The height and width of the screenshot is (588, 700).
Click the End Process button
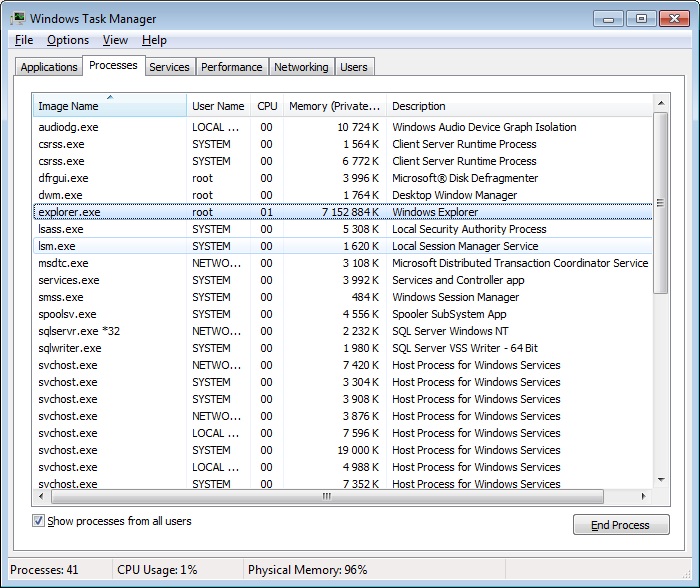click(x=621, y=525)
